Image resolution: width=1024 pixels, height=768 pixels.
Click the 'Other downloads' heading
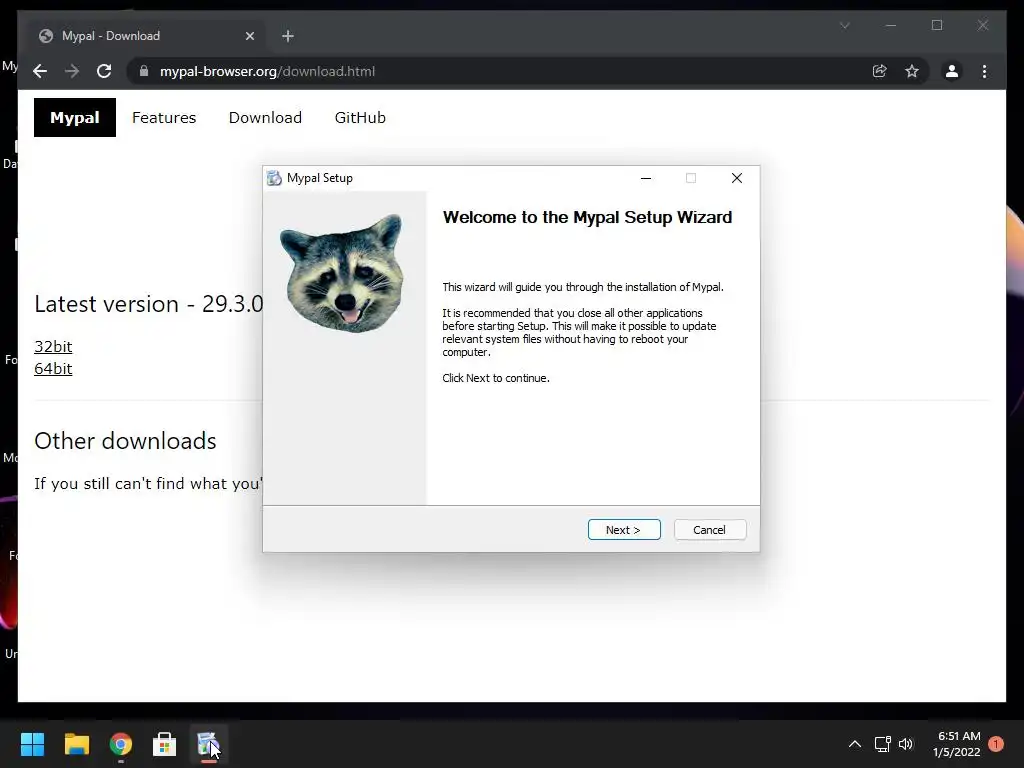125,441
